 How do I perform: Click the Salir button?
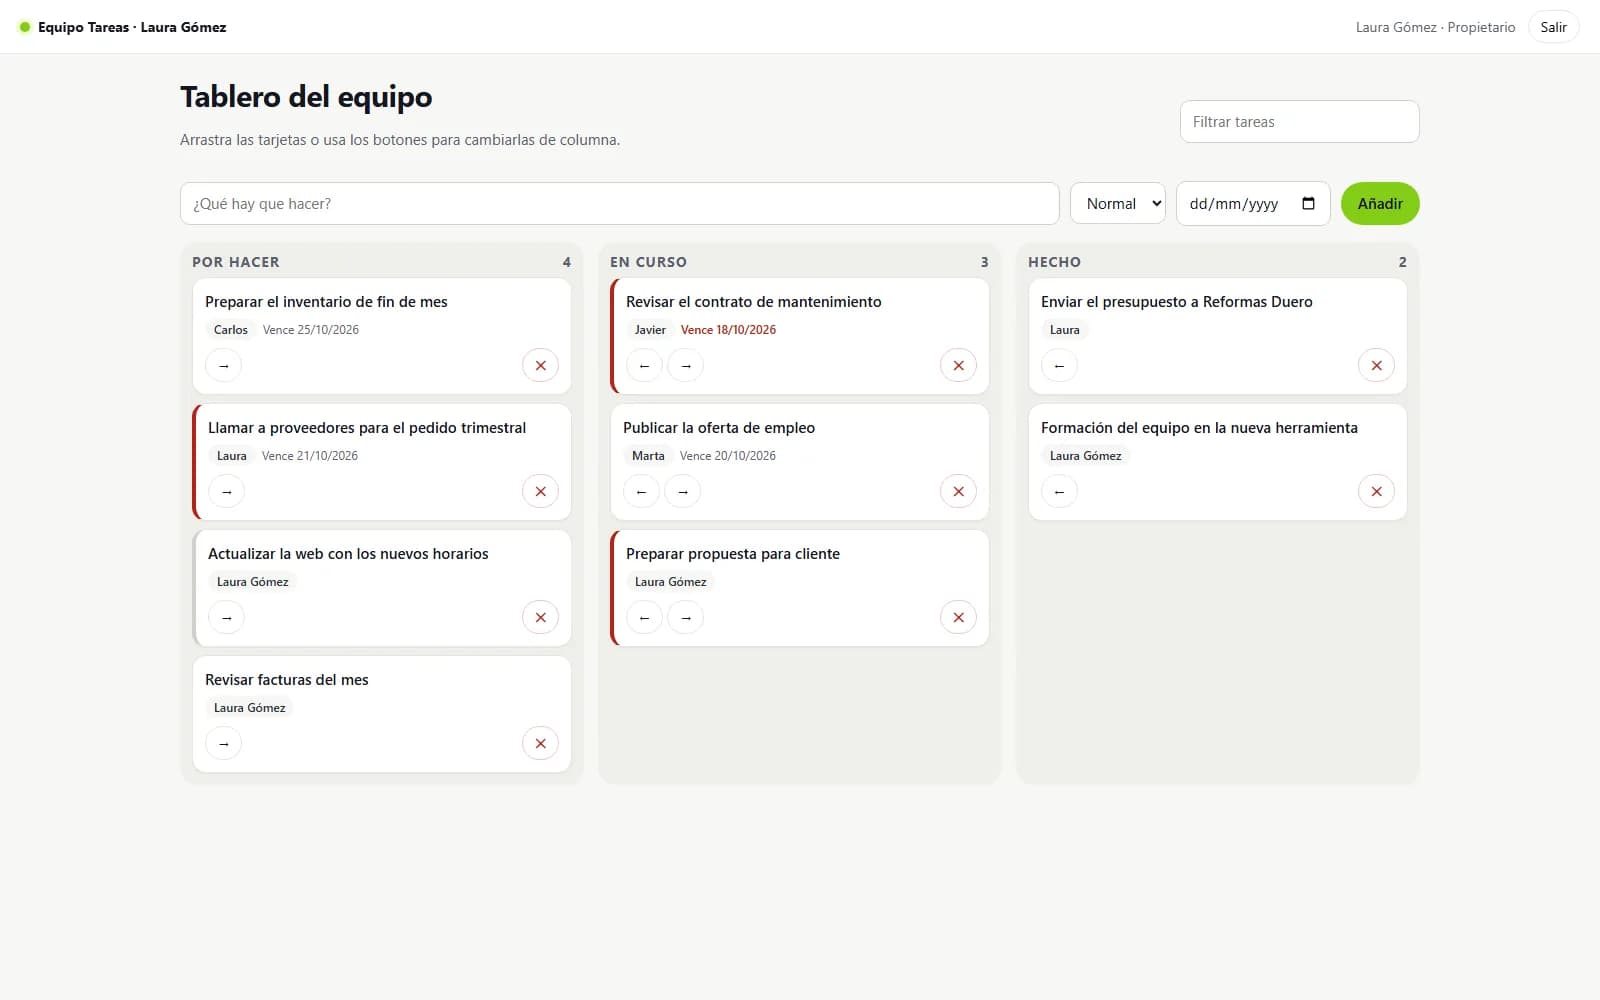(1553, 27)
